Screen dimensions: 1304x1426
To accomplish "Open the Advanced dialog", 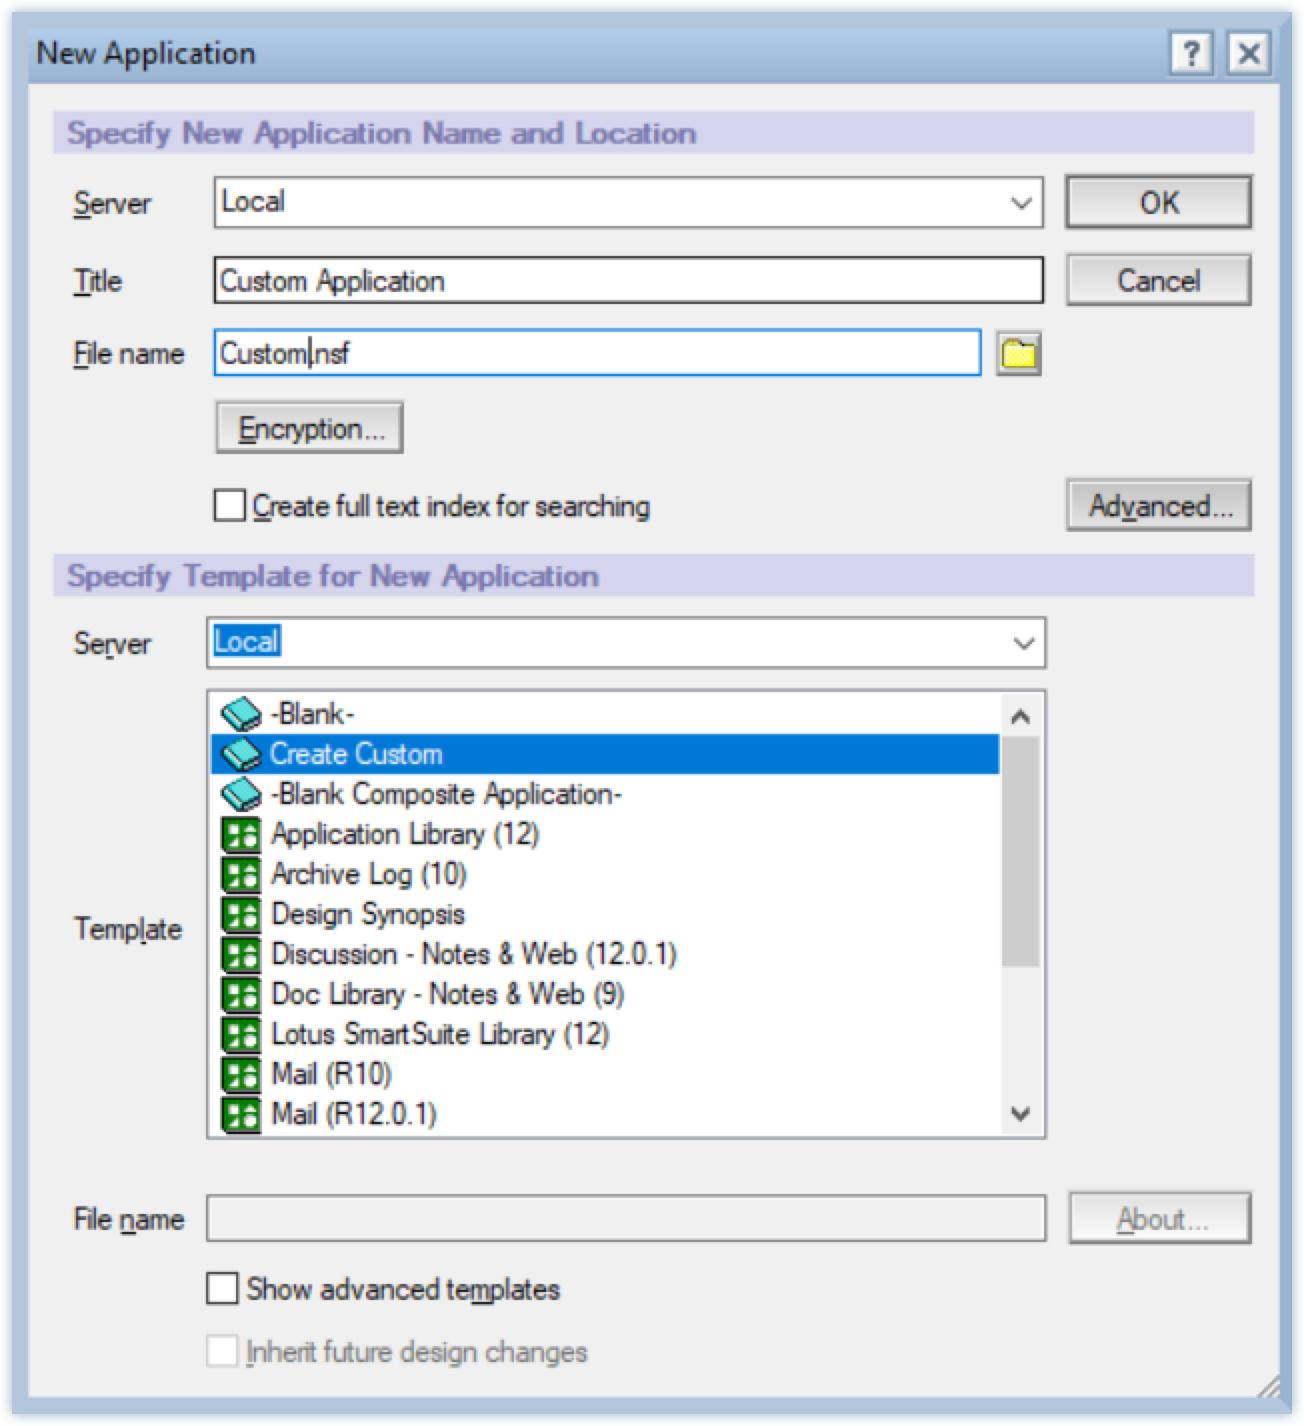I will pos(1158,505).
